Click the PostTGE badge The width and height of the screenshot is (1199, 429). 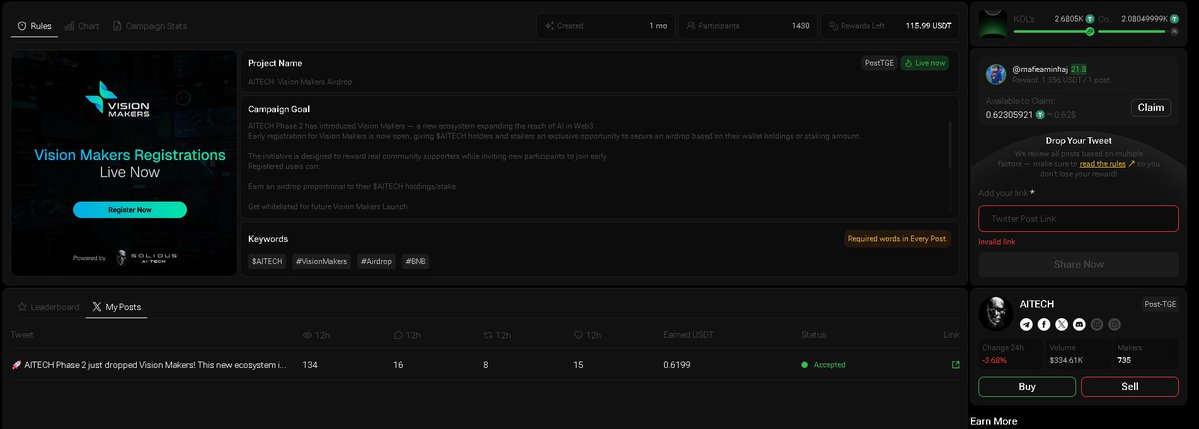tap(879, 63)
